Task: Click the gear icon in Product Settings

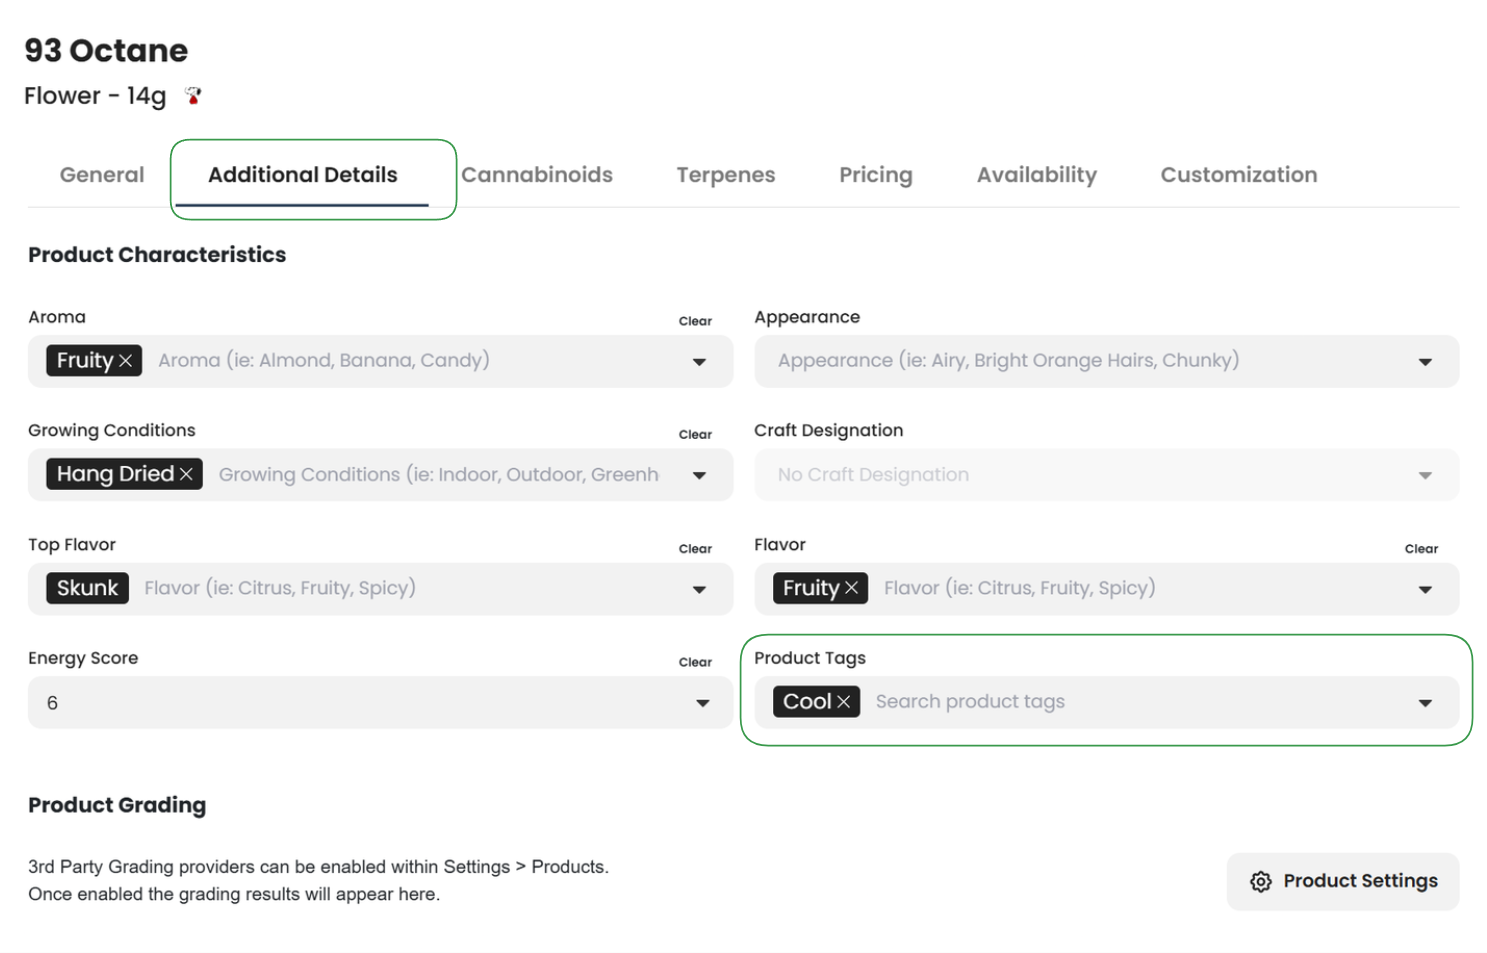Action: tap(1260, 881)
